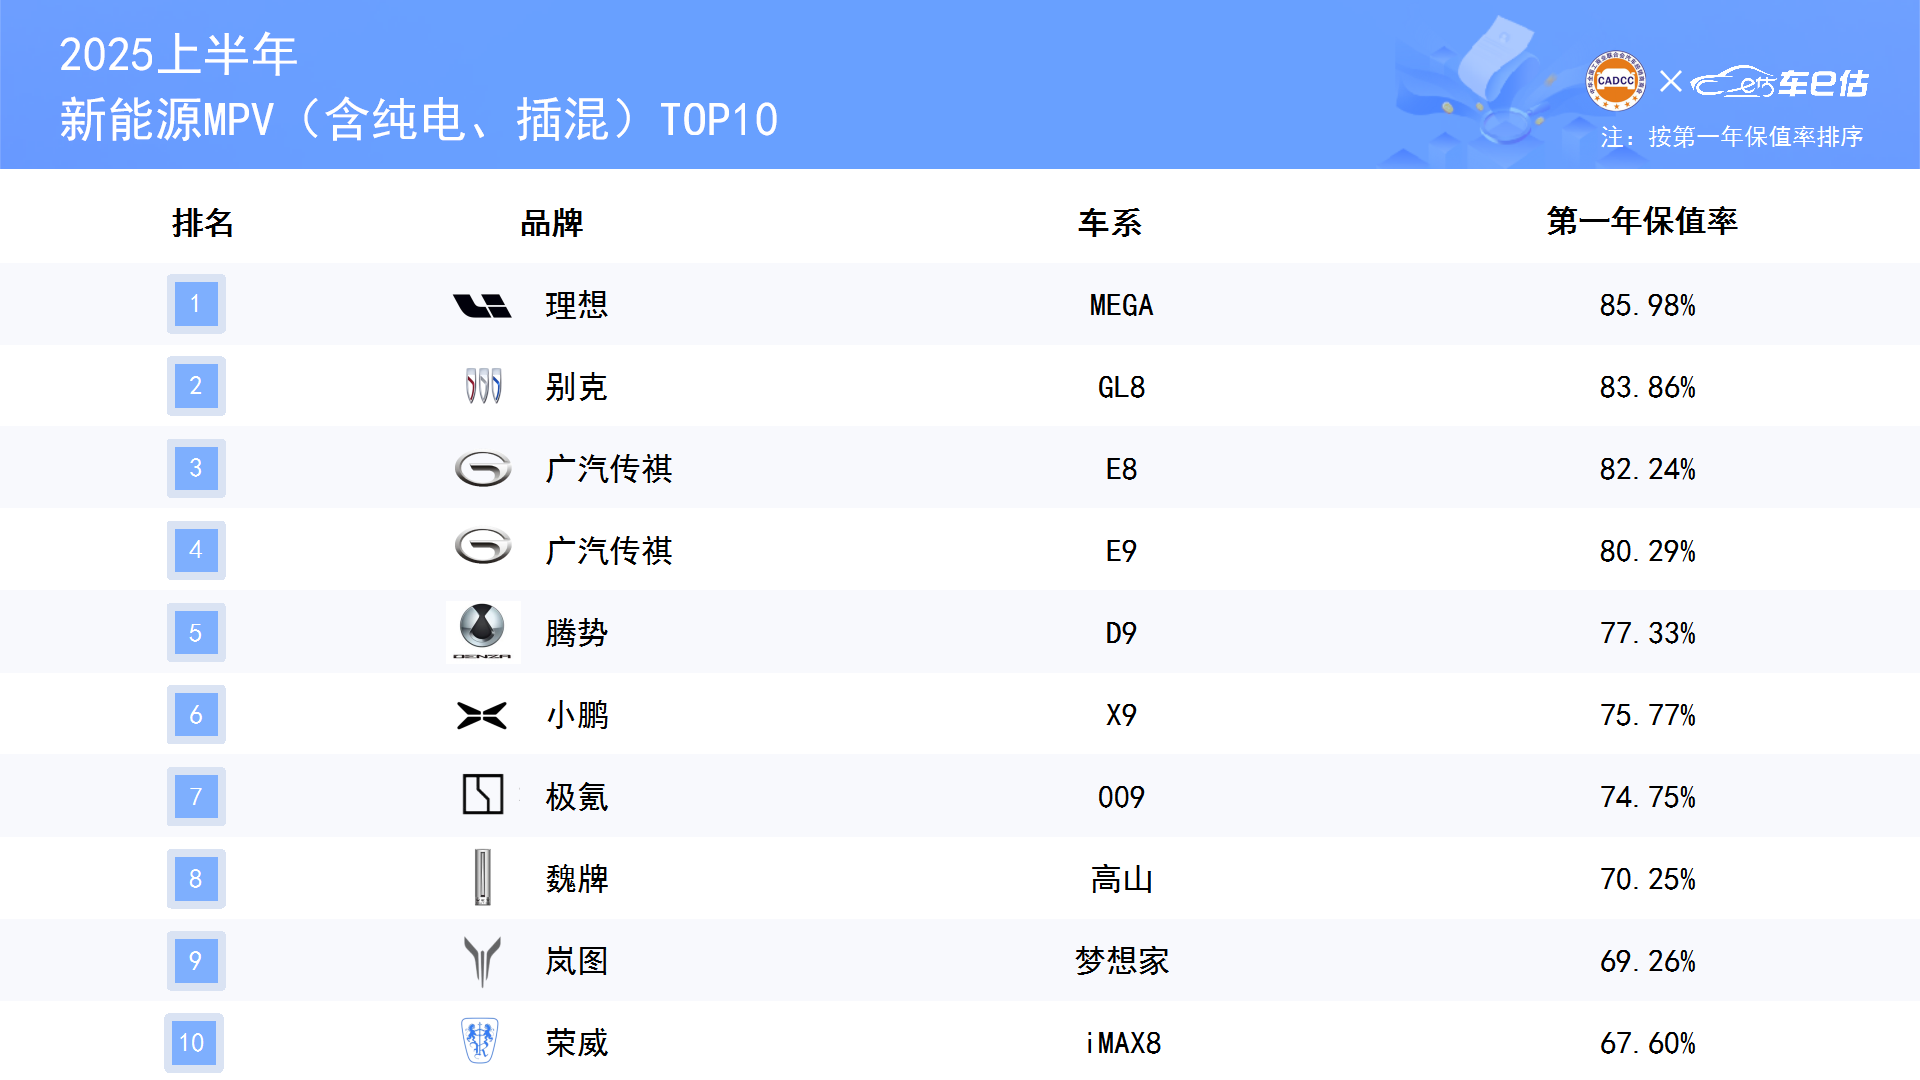
Task: Click rank badge number 5
Action: (x=196, y=632)
